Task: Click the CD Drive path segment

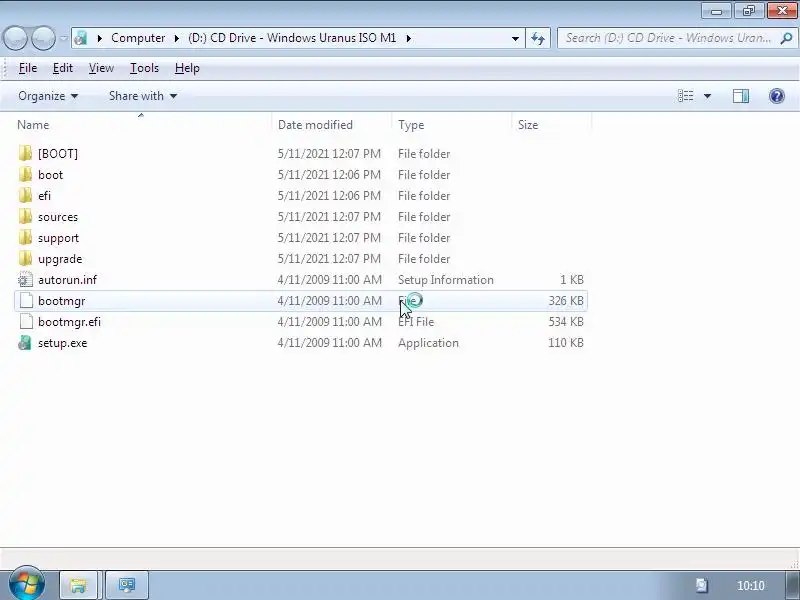Action: click(292, 38)
